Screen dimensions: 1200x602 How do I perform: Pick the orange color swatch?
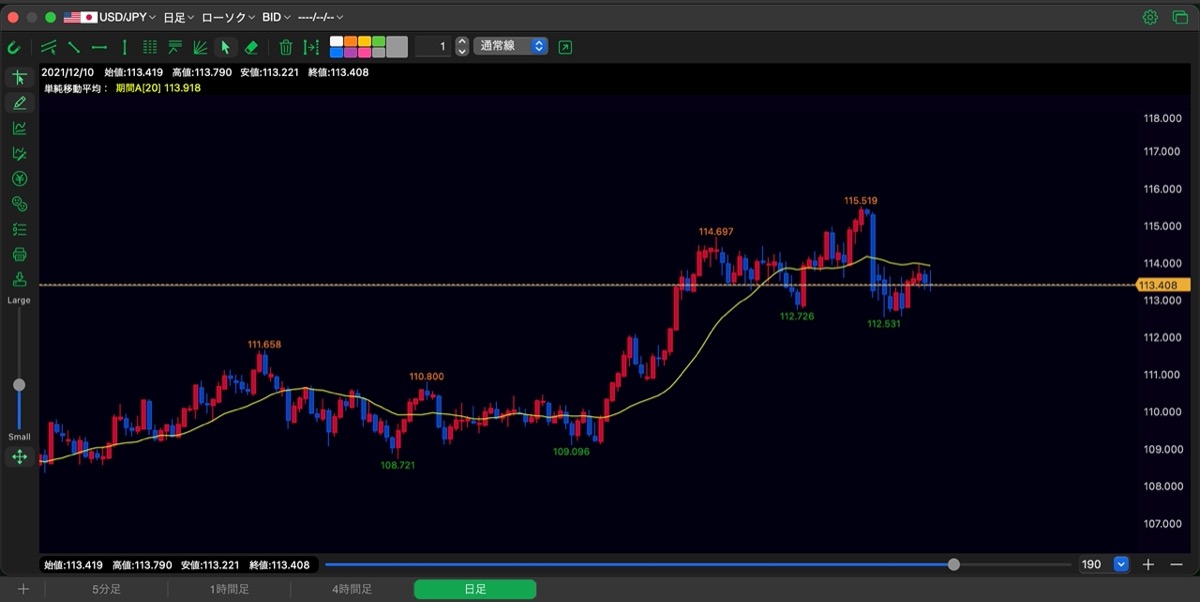(350, 42)
